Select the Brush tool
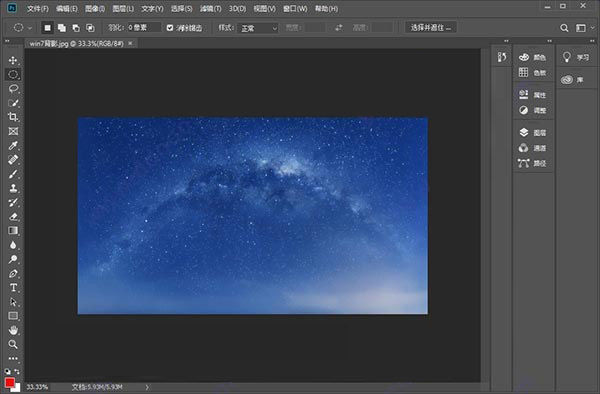 tap(13, 174)
